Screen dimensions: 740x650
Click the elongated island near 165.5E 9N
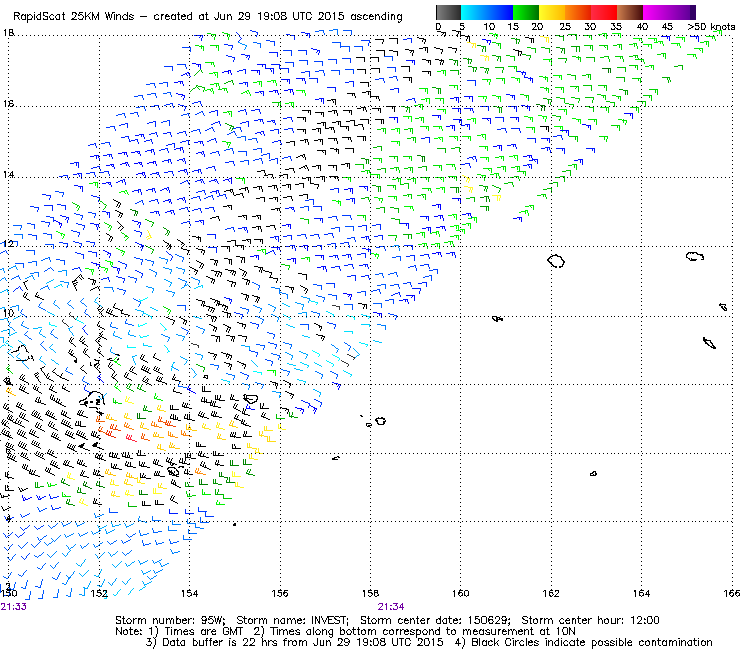coord(709,343)
